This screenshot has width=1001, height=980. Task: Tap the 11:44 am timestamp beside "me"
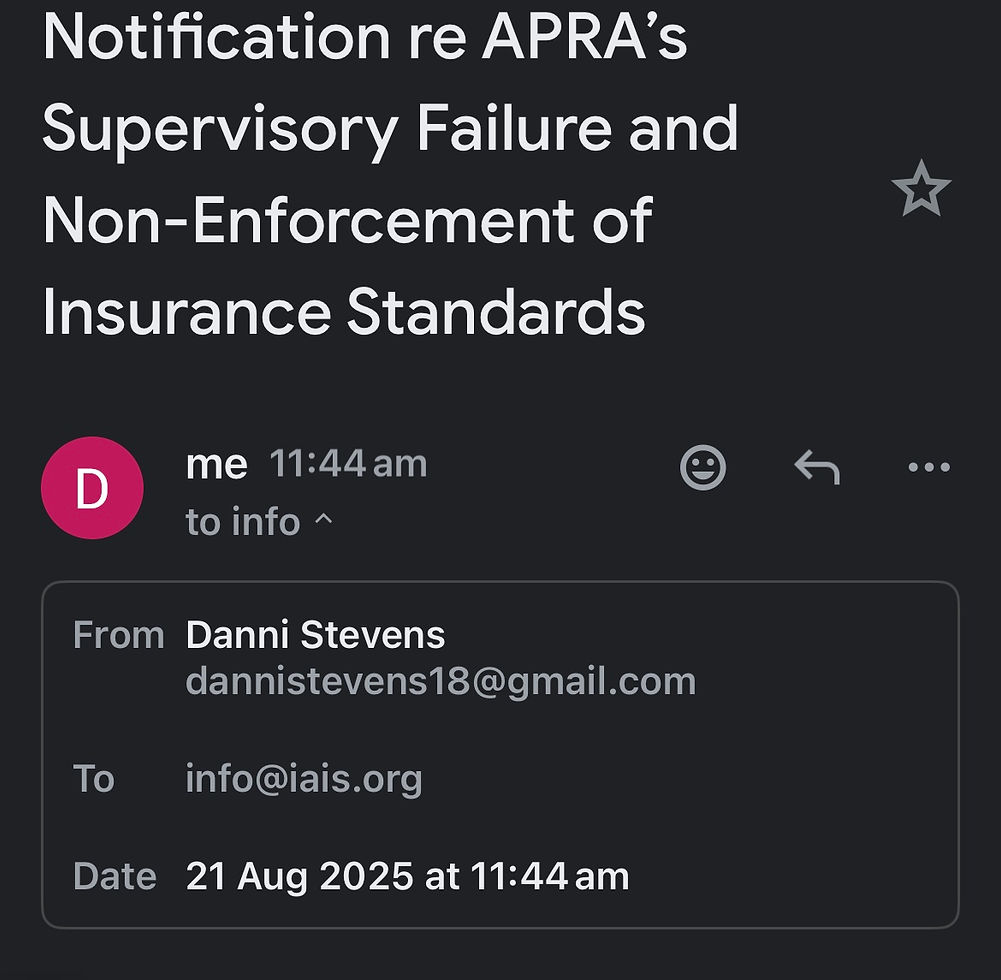[348, 464]
